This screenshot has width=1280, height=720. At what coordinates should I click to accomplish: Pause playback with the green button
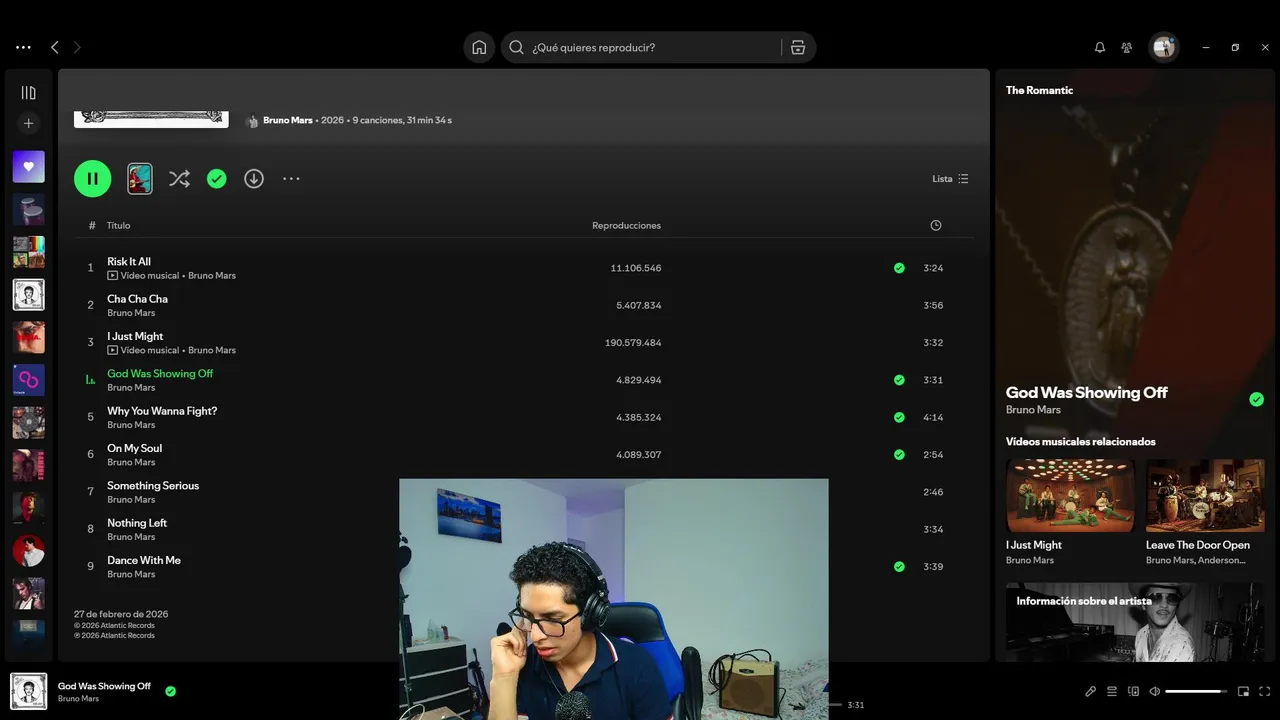pyautogui.click(x=92, y=179)
